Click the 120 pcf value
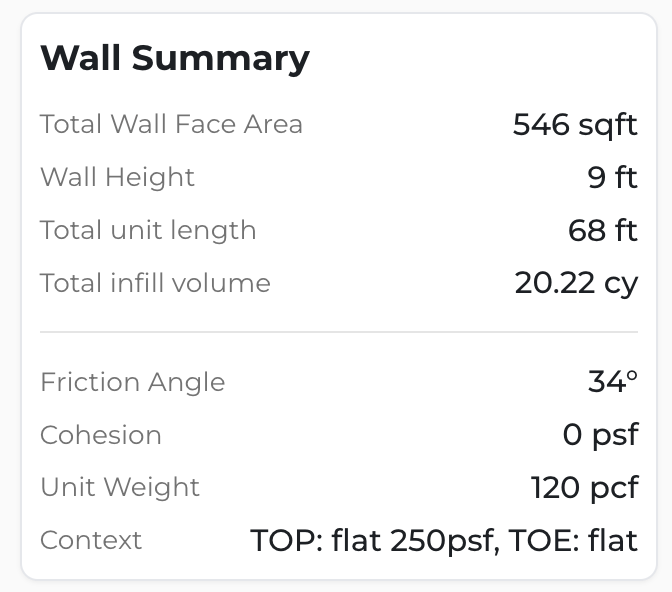Viewport: 672px width, 592px height. (584, 487)
